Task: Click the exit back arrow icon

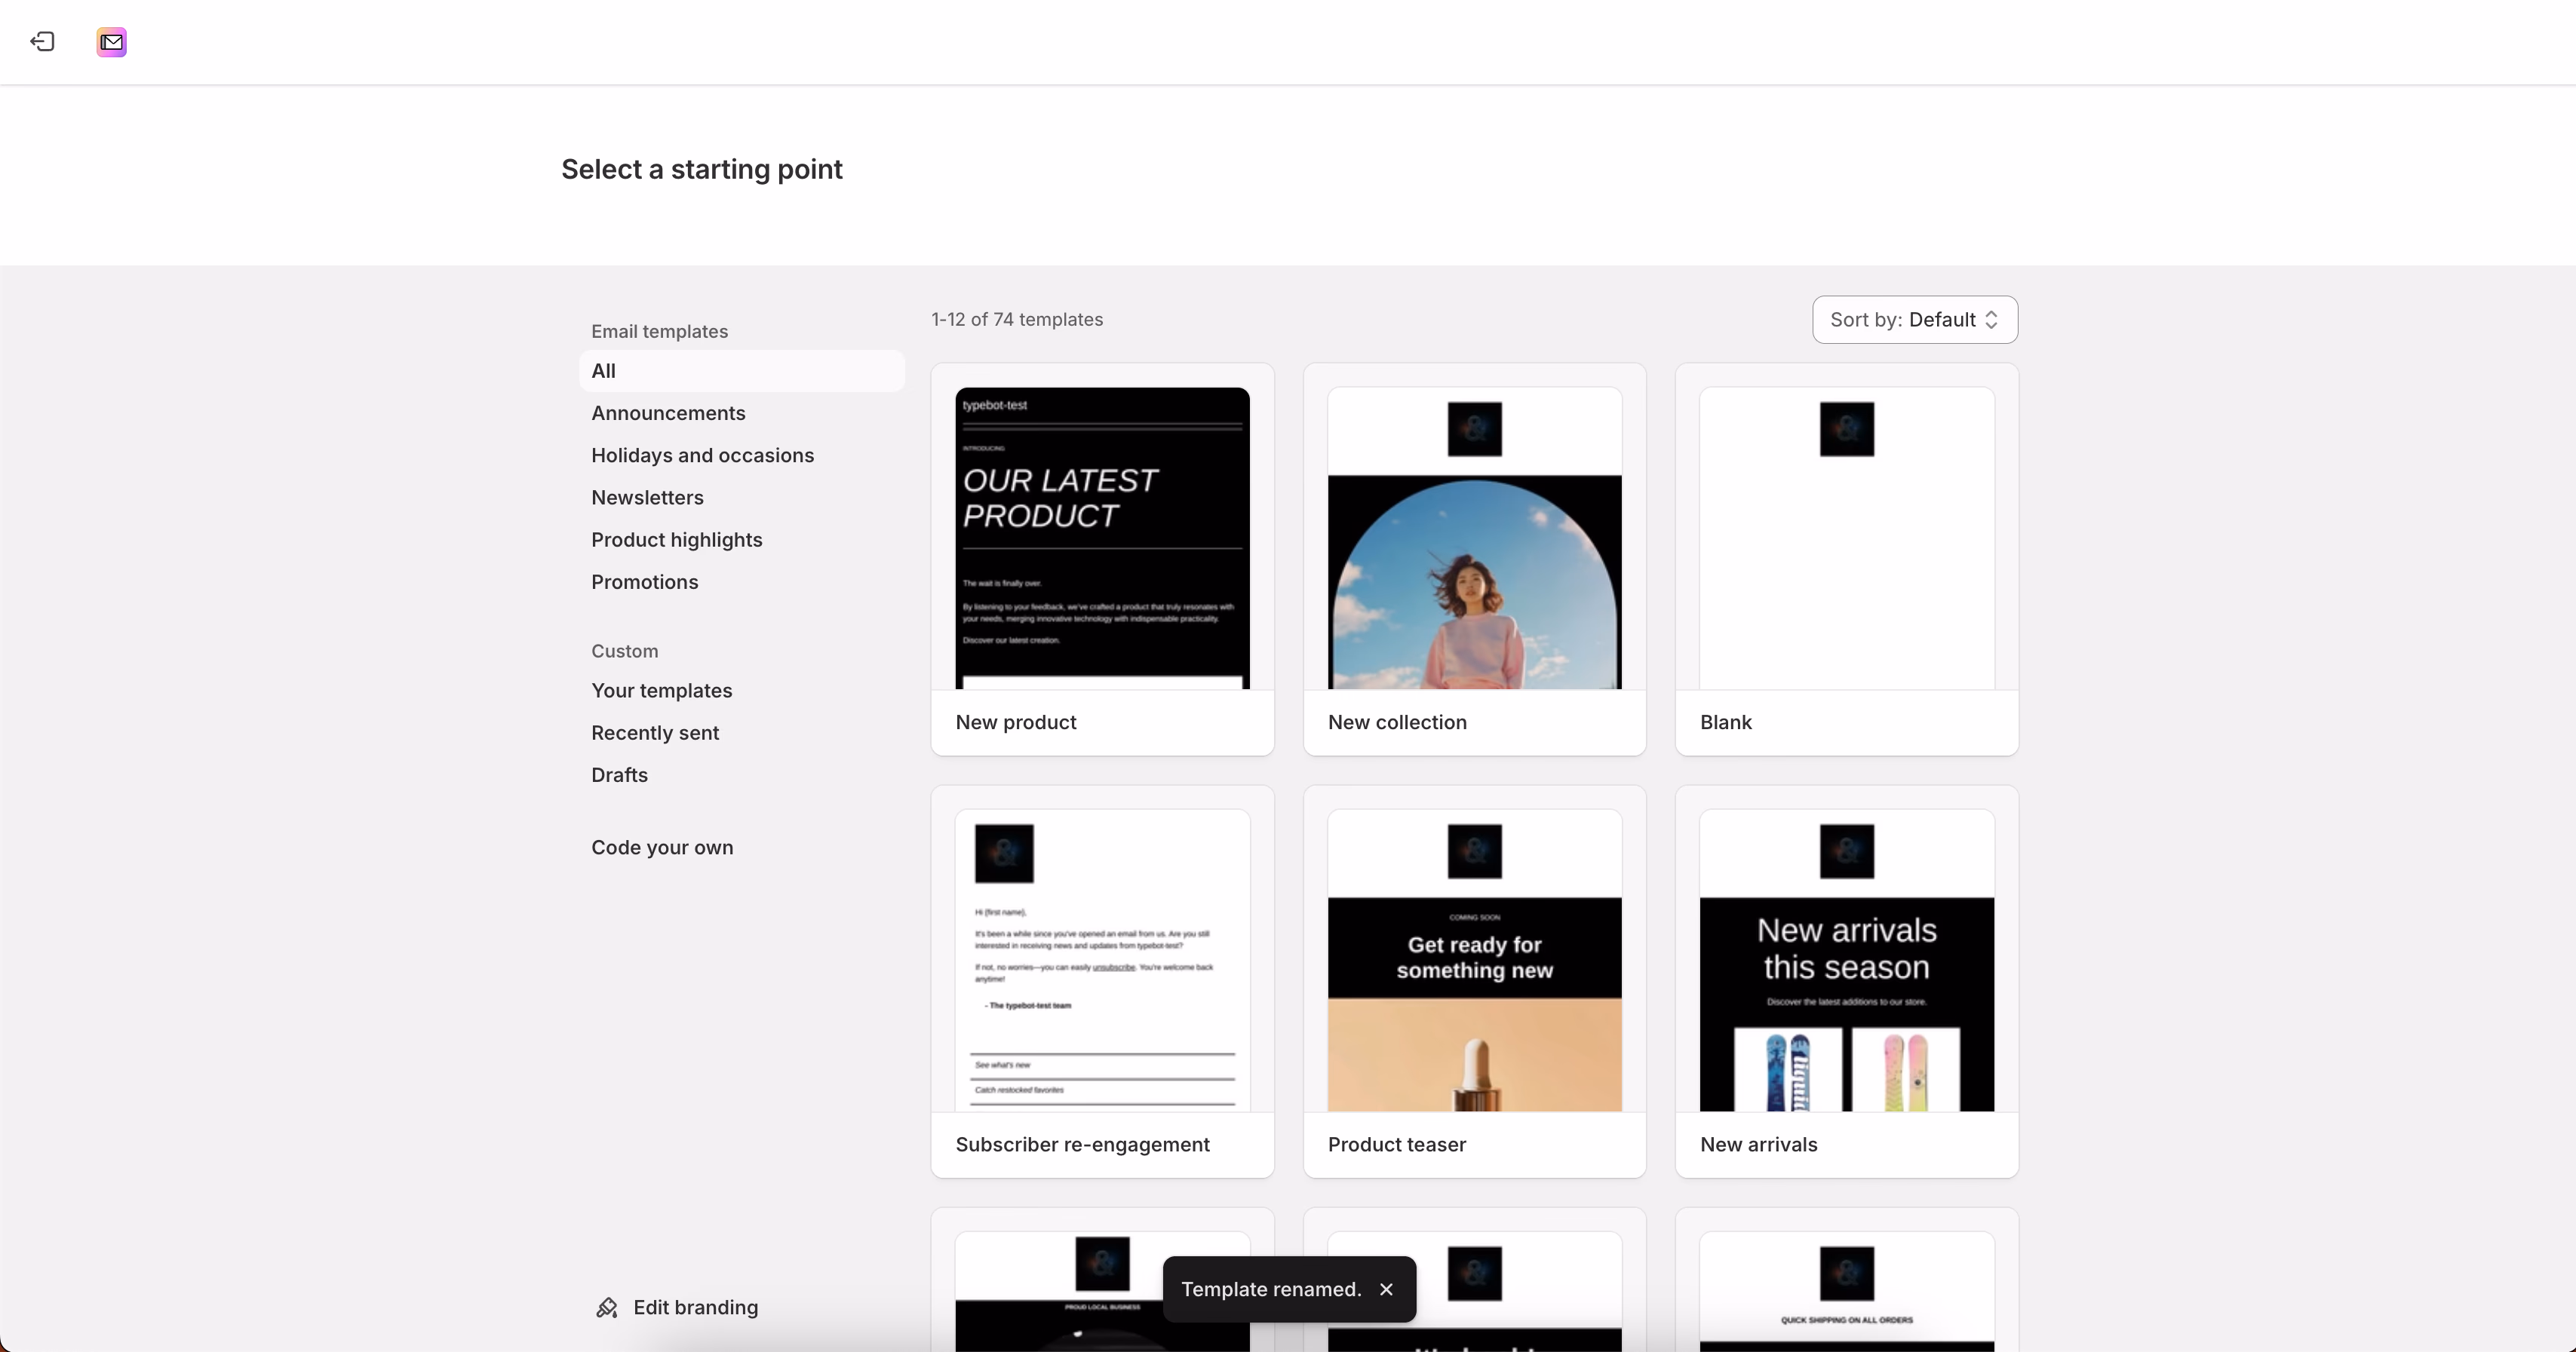Action: pos(42,41)
